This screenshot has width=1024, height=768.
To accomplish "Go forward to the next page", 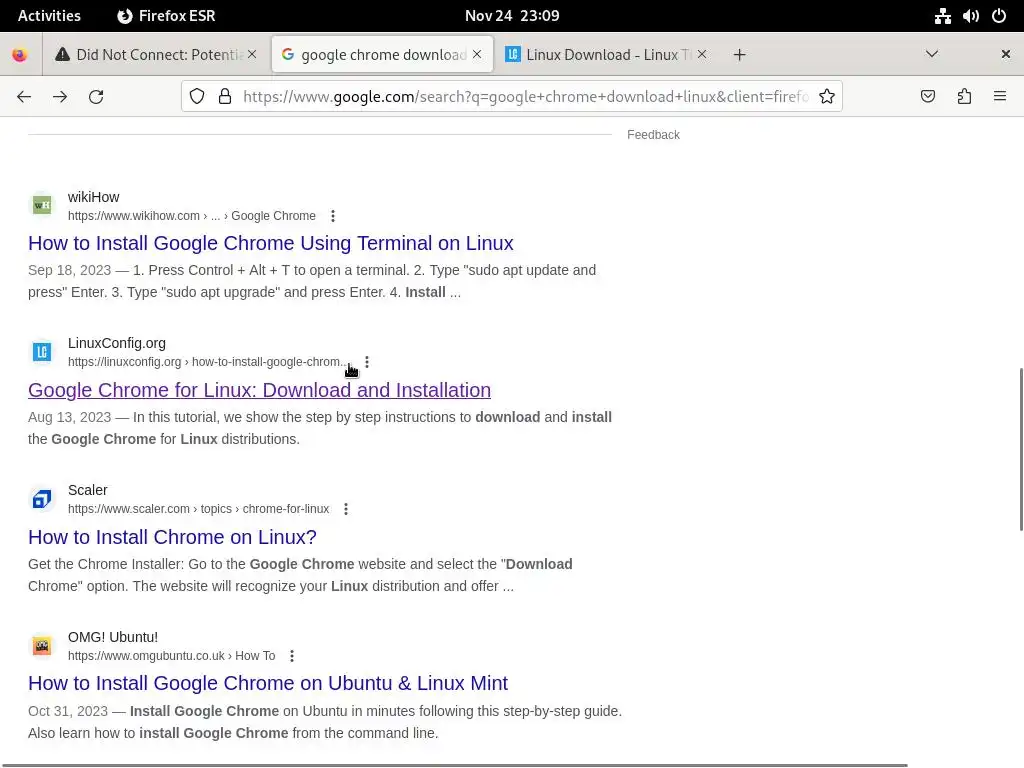I will point(60,97).
